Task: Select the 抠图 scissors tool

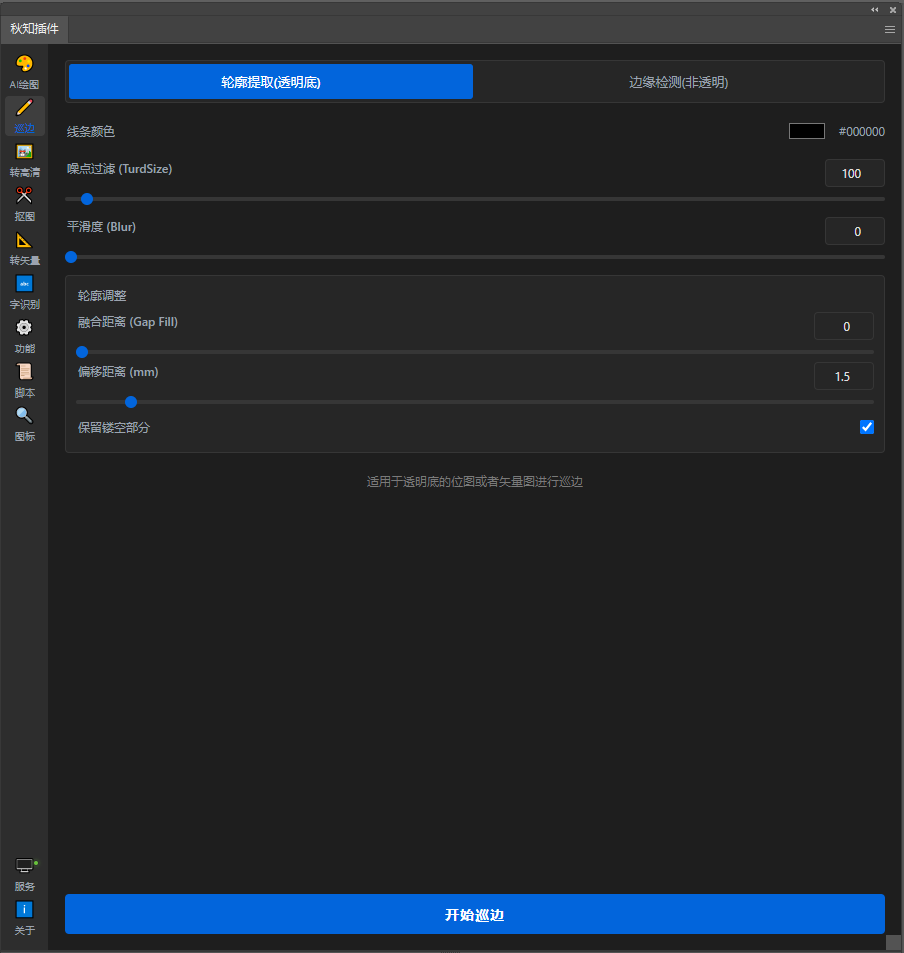Action: [24, 203]
